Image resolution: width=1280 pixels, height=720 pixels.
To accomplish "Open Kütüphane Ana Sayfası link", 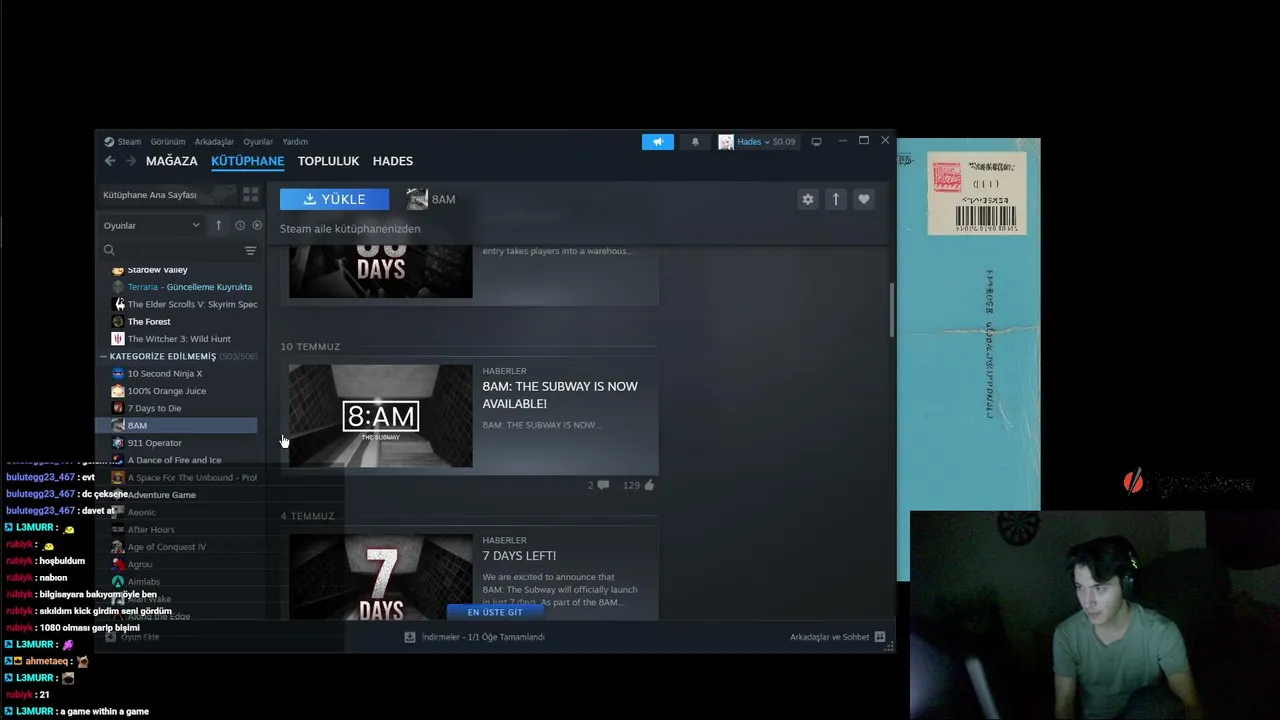I will coord(150,195).
